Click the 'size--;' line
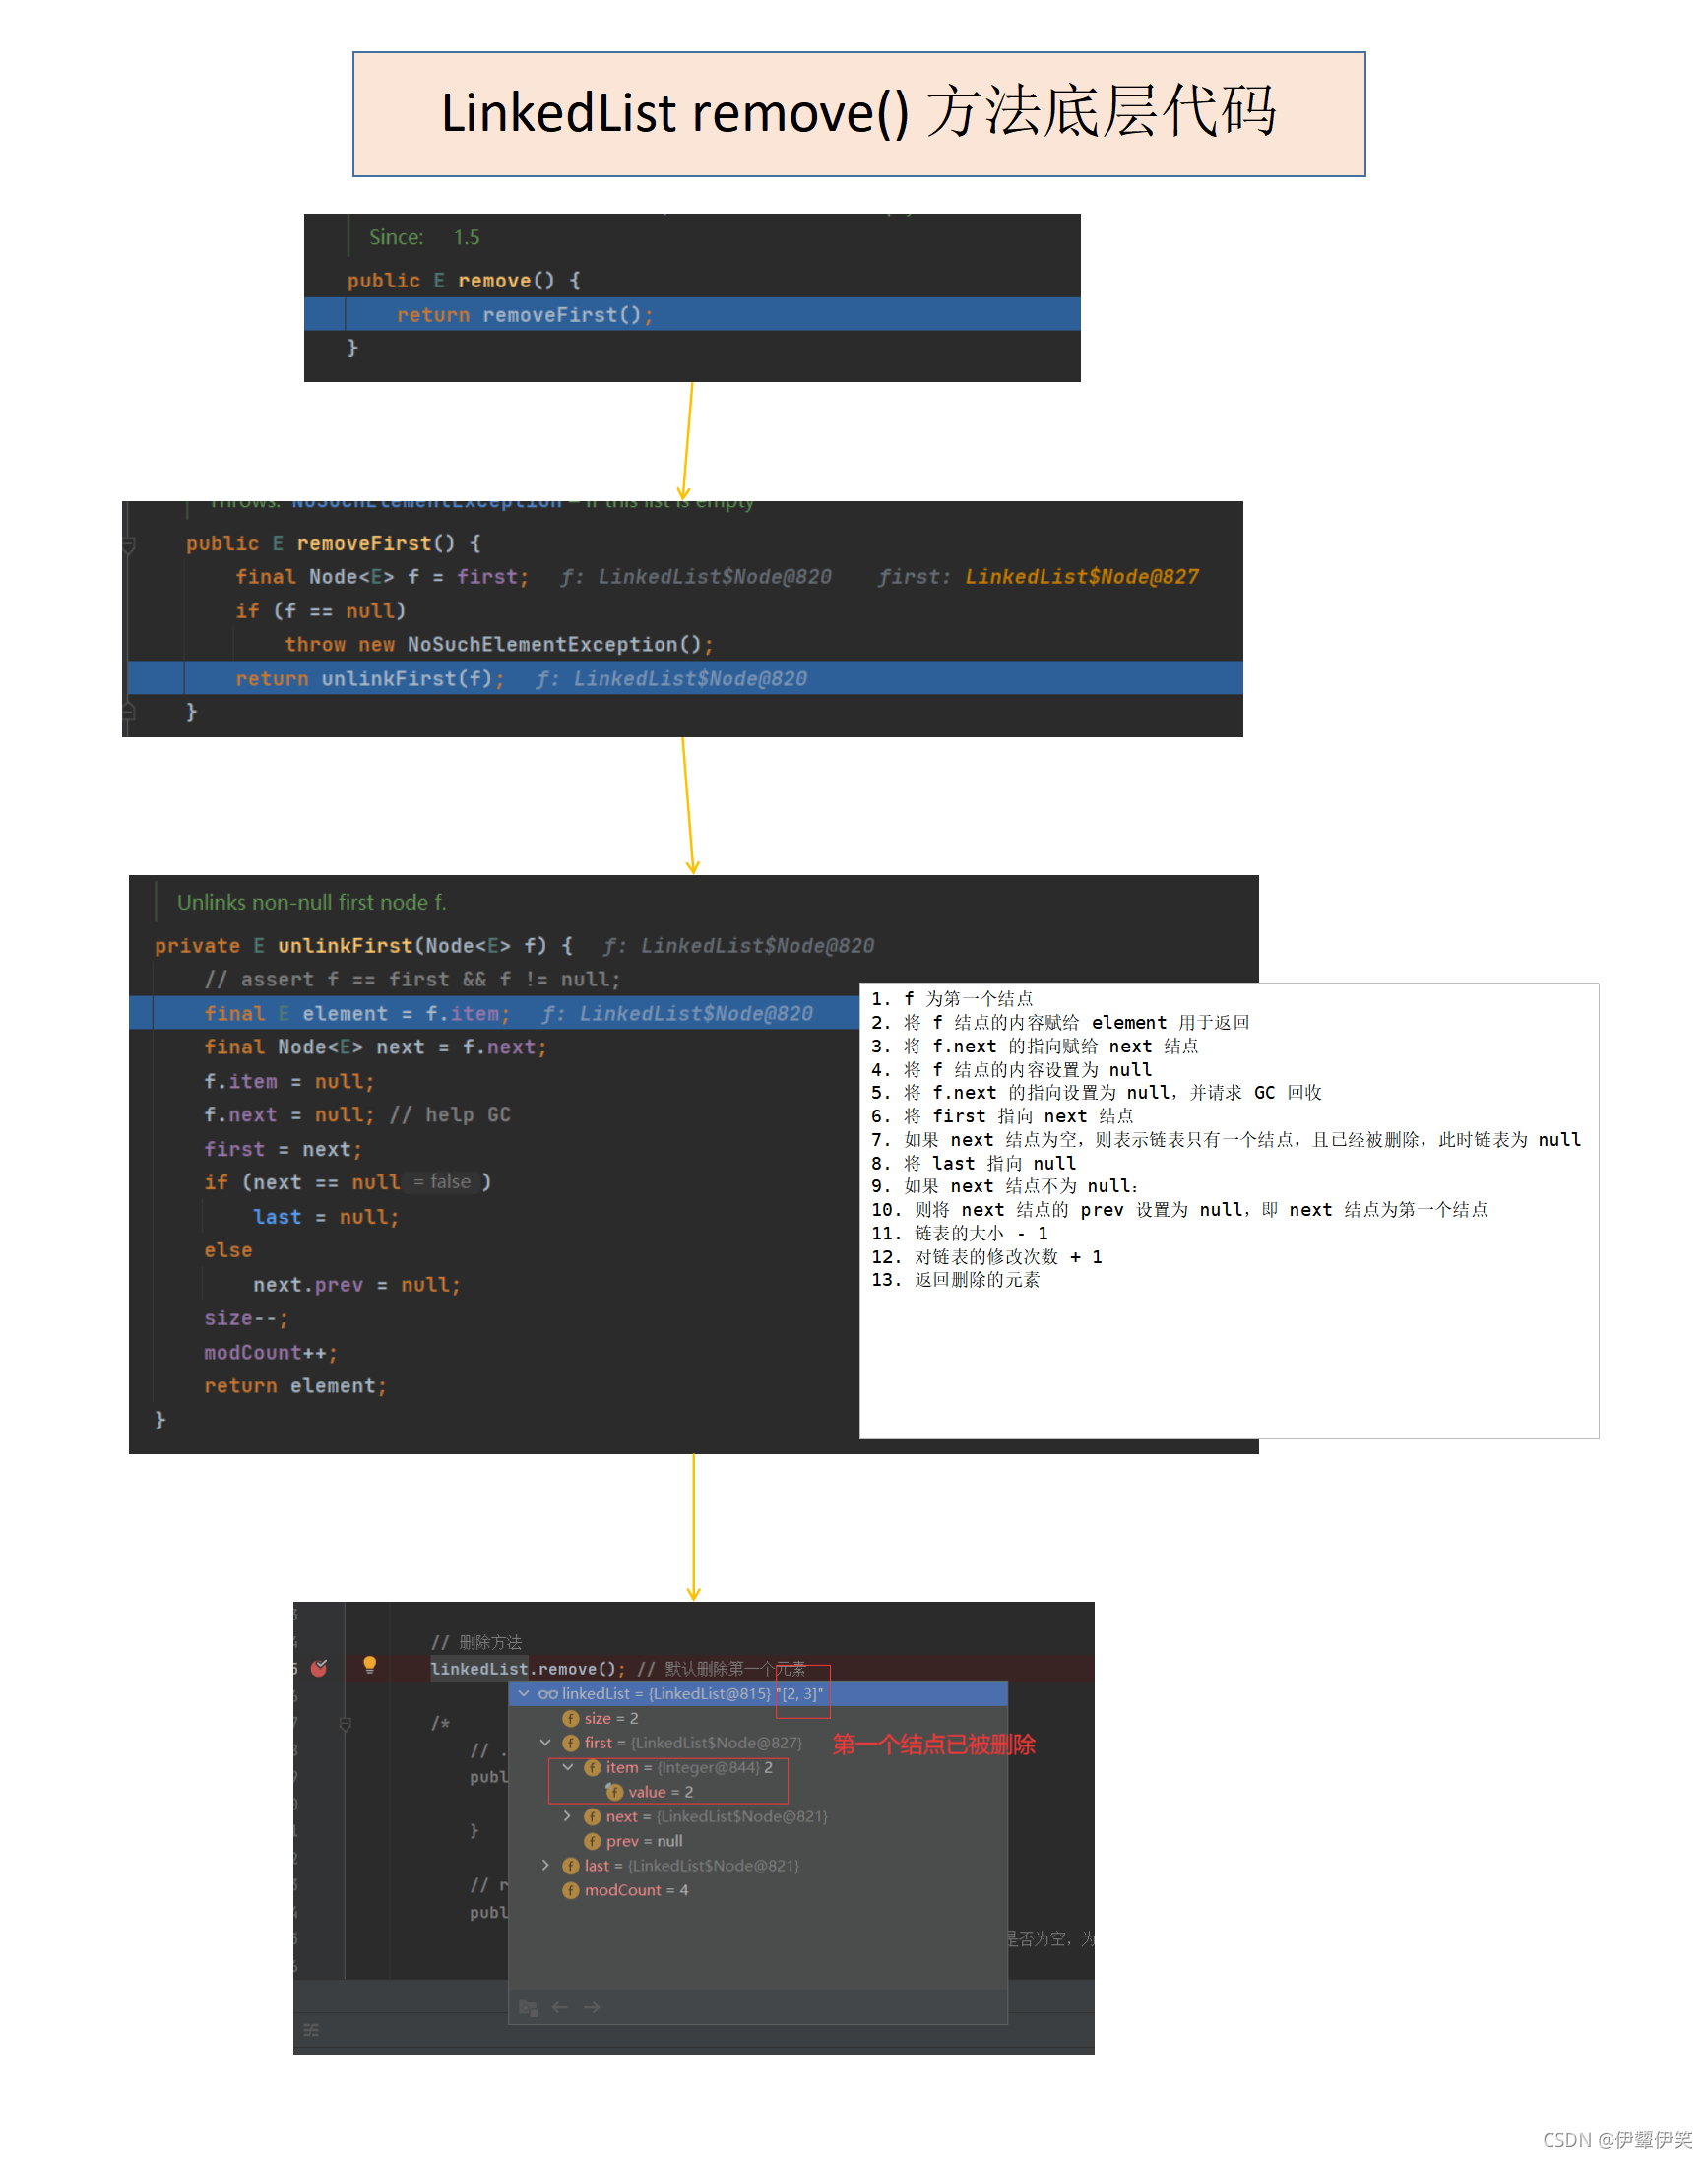Viewport: 1708px width, 2158px height. coord(246,1318)
